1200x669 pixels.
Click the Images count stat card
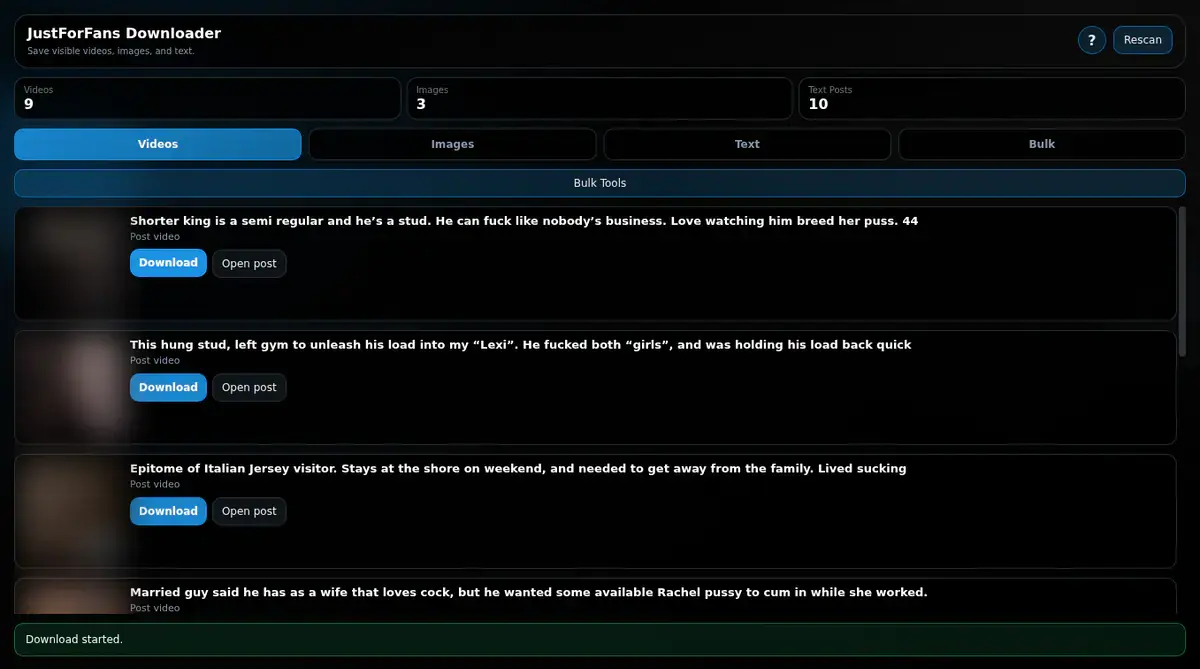(600, 99)
